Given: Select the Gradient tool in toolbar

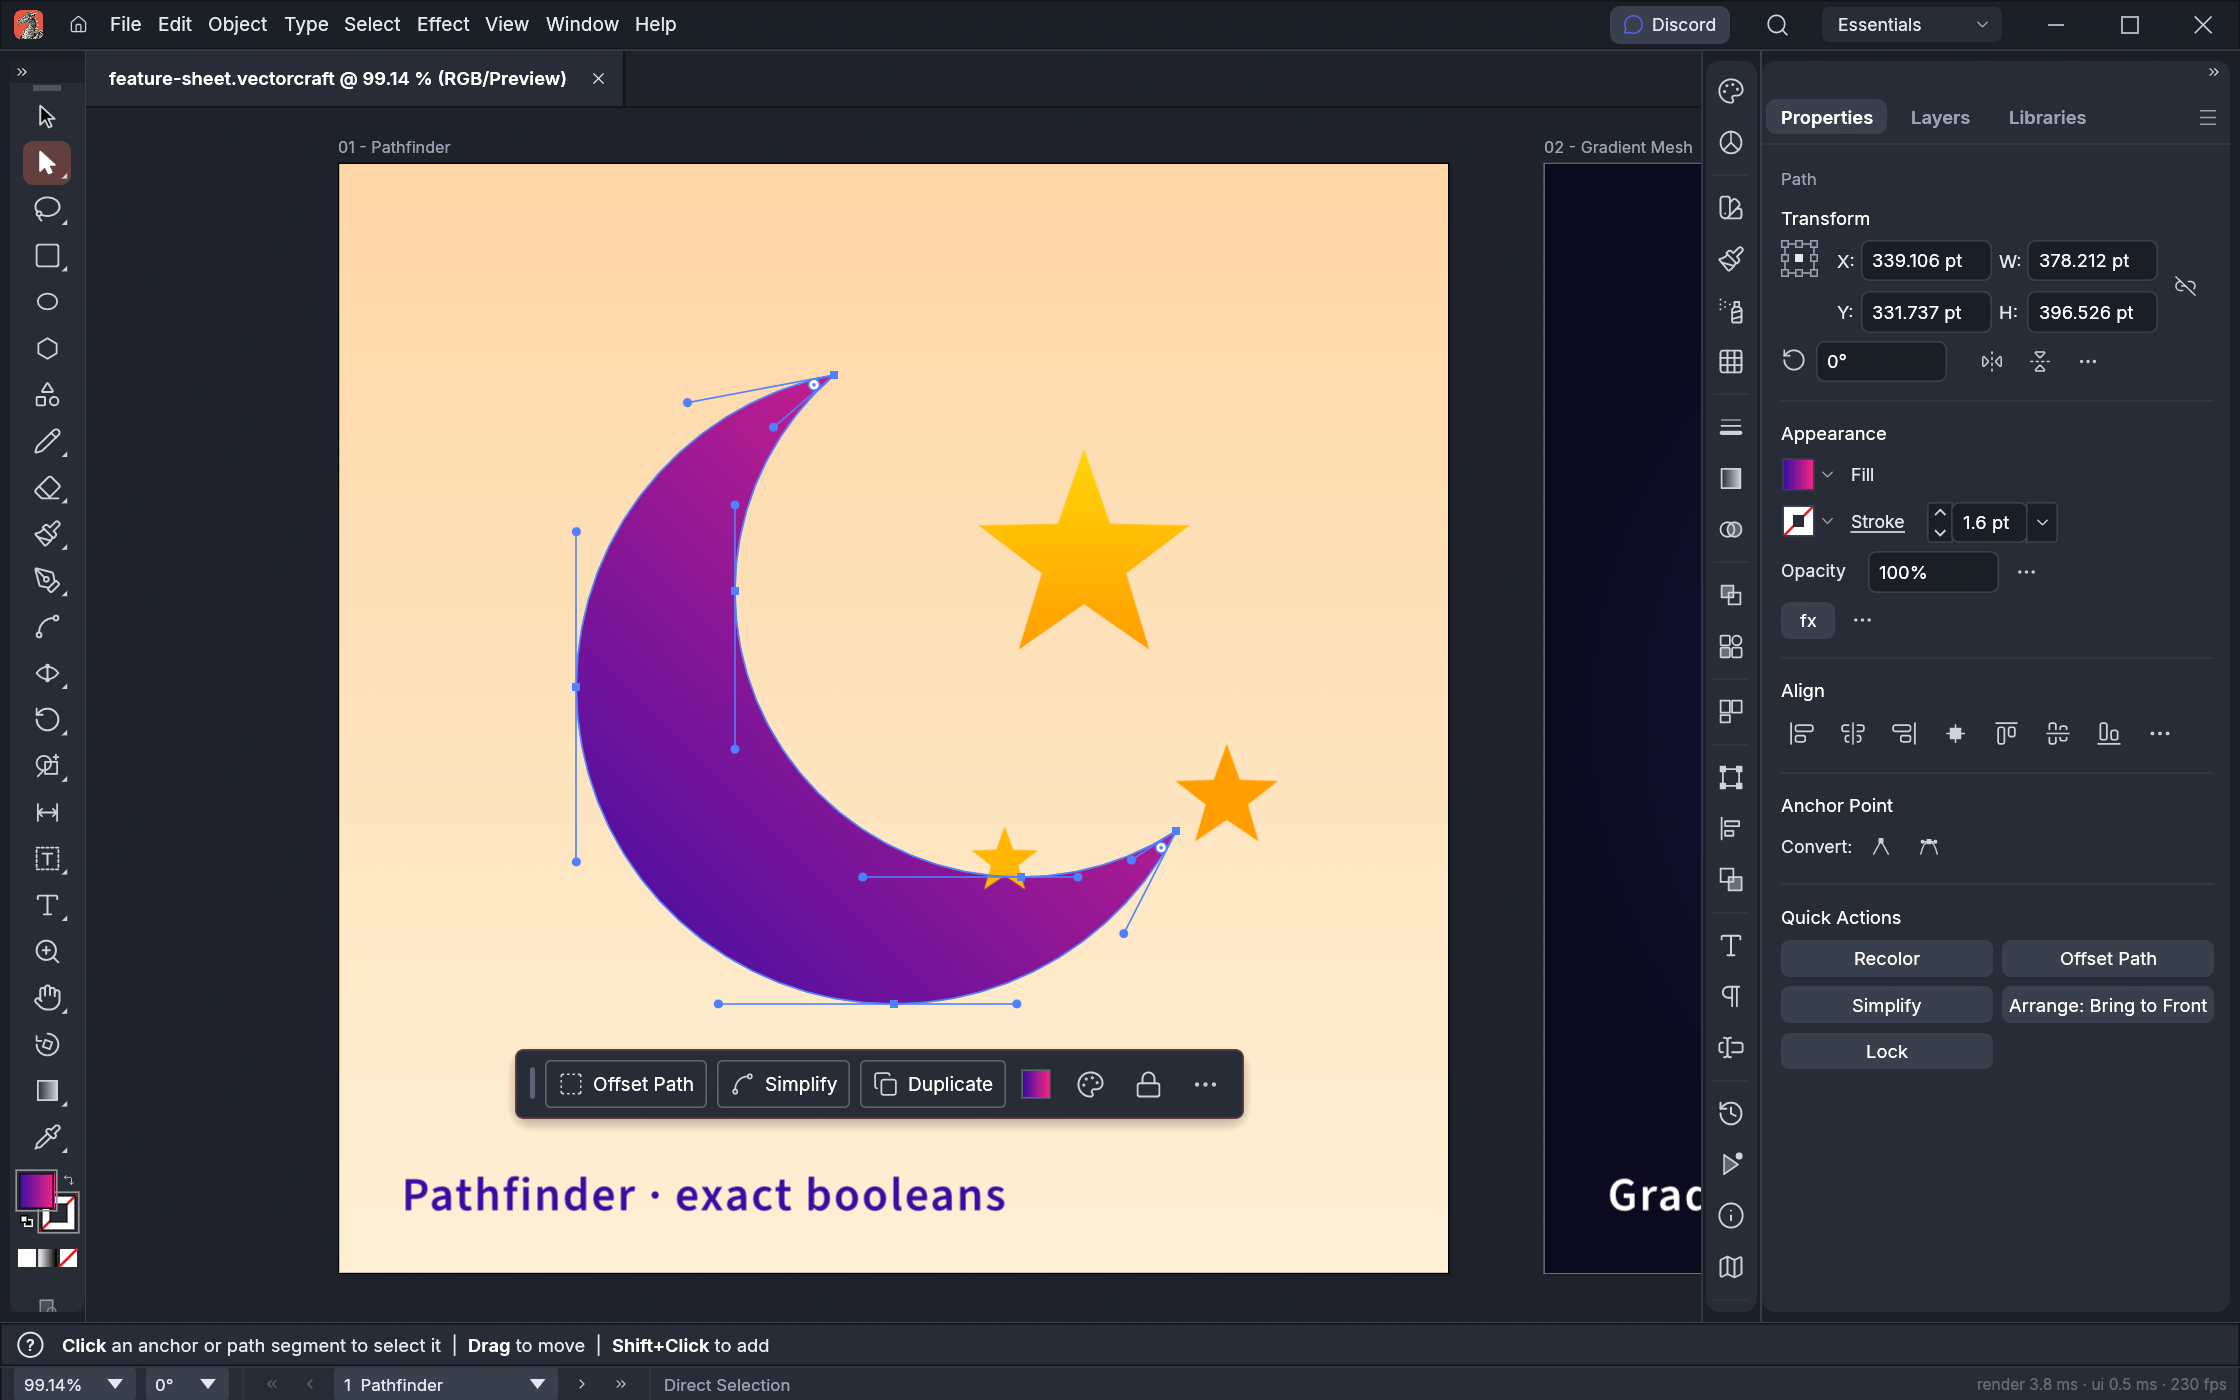Looking at the screenshot, I should [x=46, y=1091].
